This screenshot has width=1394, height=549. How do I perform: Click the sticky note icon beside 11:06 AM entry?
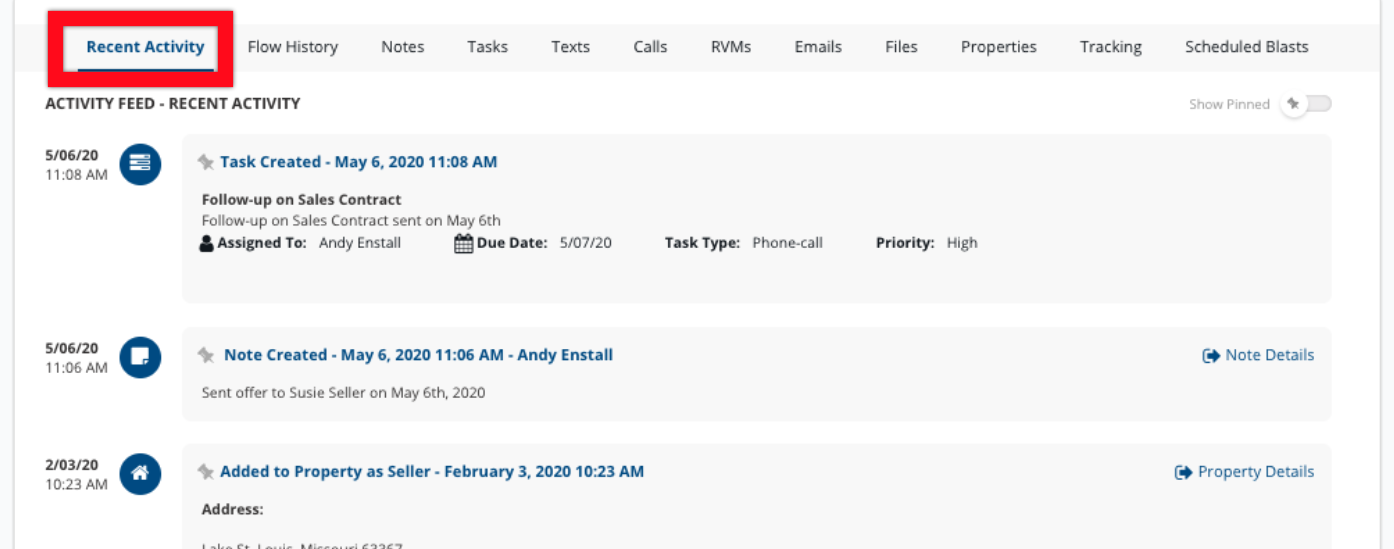tap(140, 357)
